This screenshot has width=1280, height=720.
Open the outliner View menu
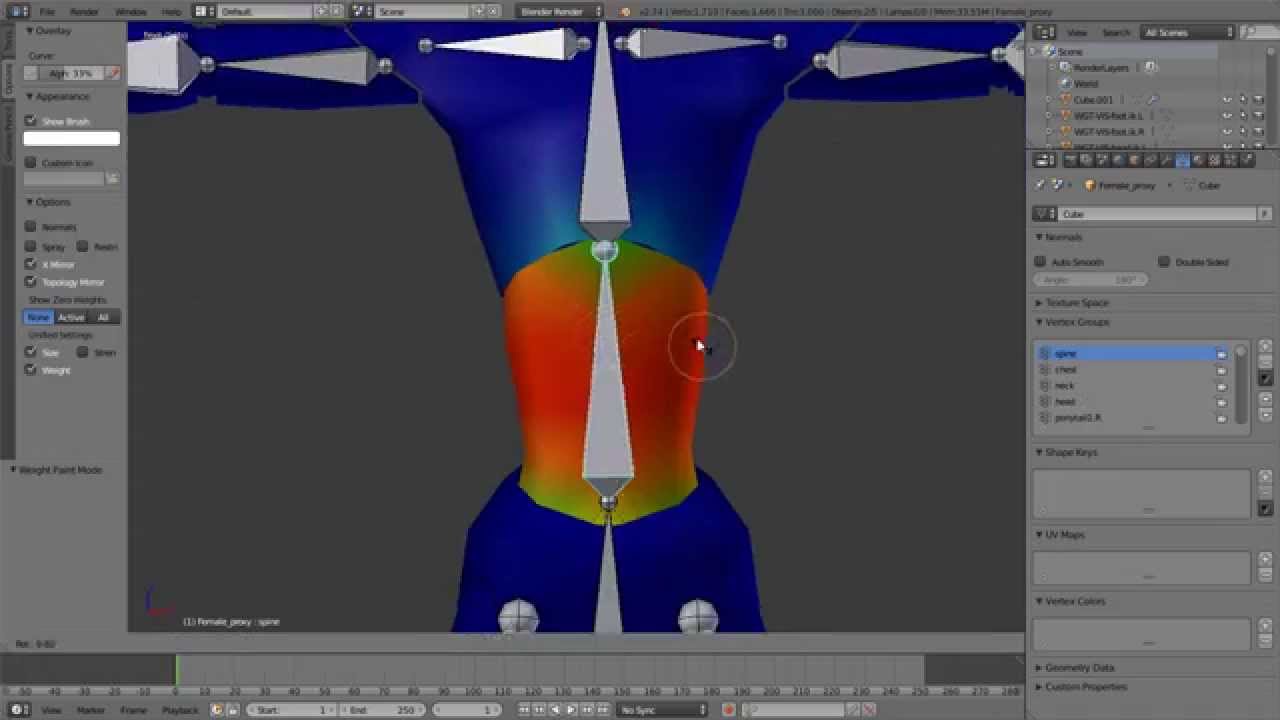click(x=1077, y=32)
